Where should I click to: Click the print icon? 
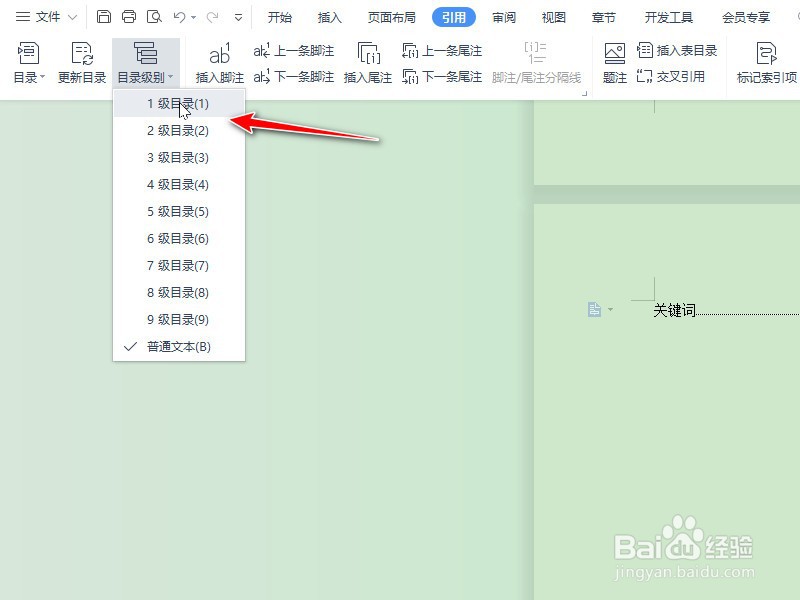(129, 17)
